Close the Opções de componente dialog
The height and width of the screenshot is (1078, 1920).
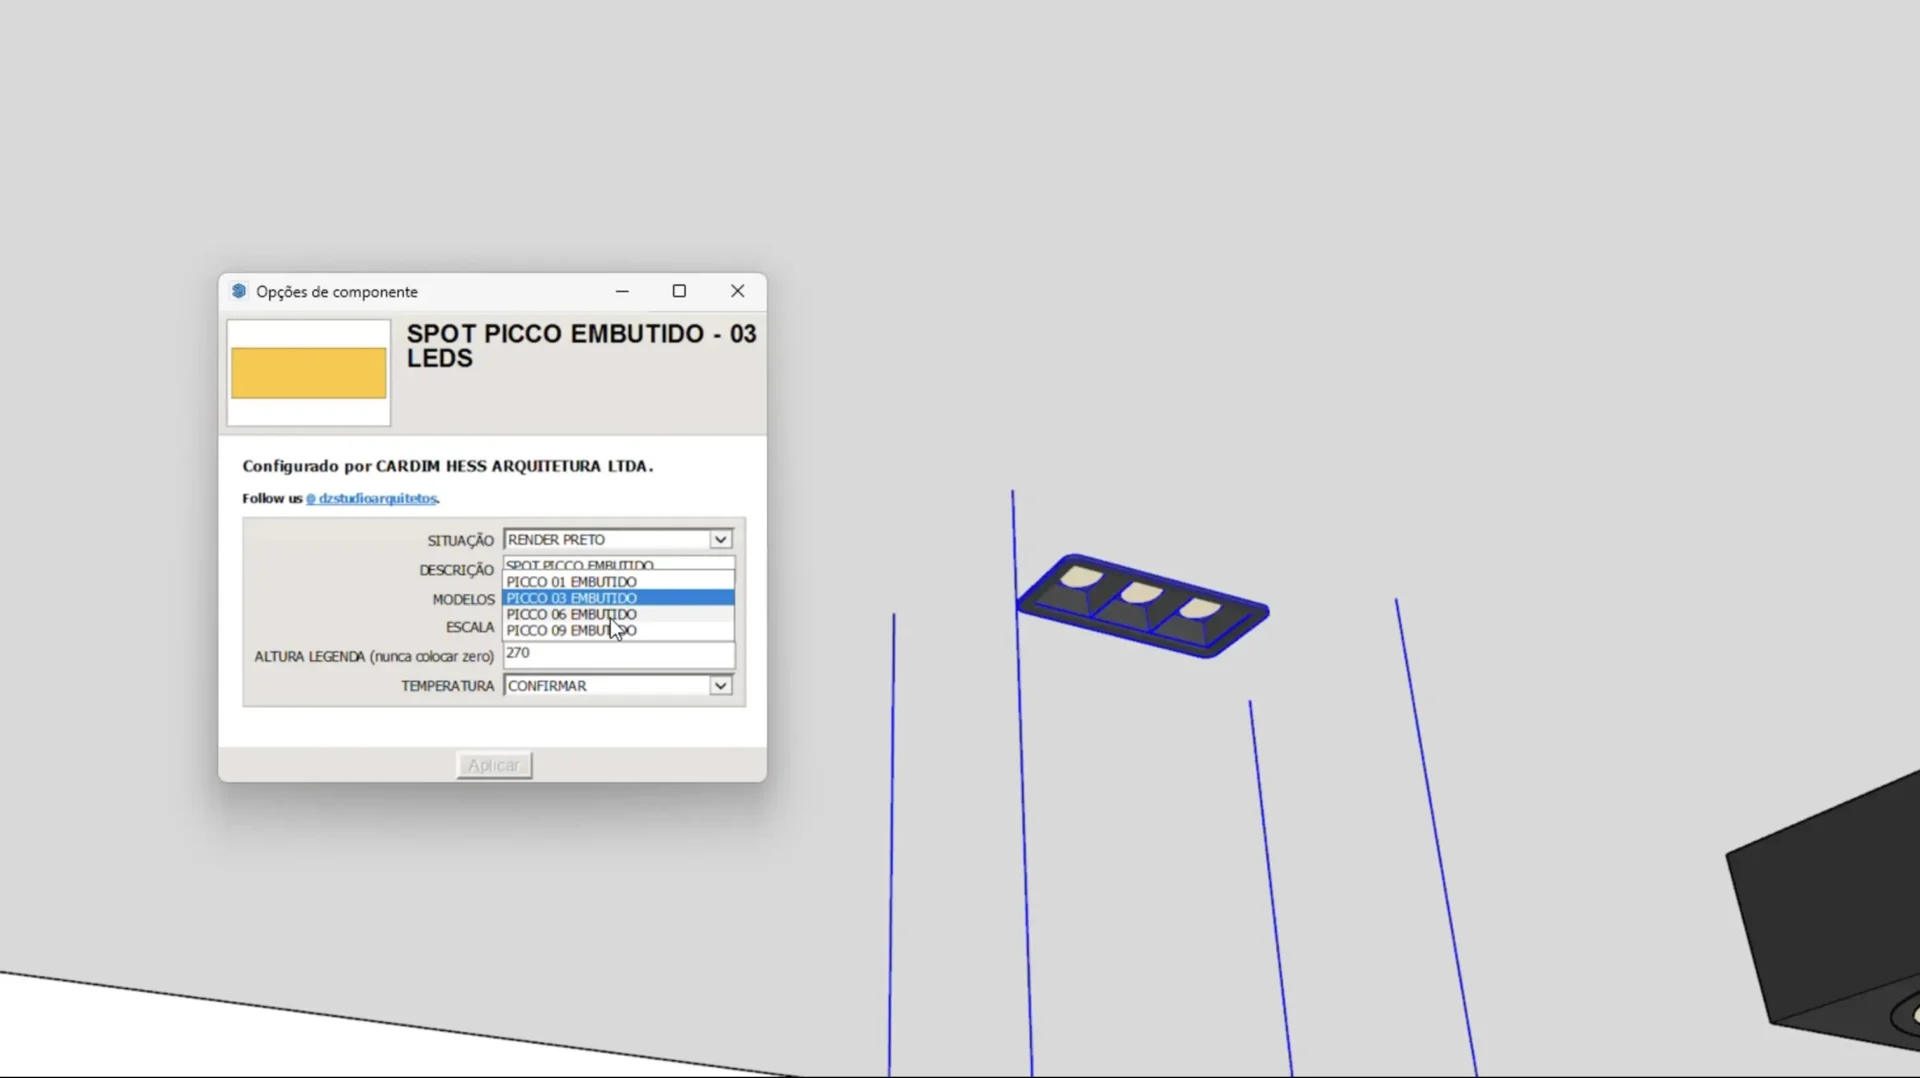(x=737, y=291)
